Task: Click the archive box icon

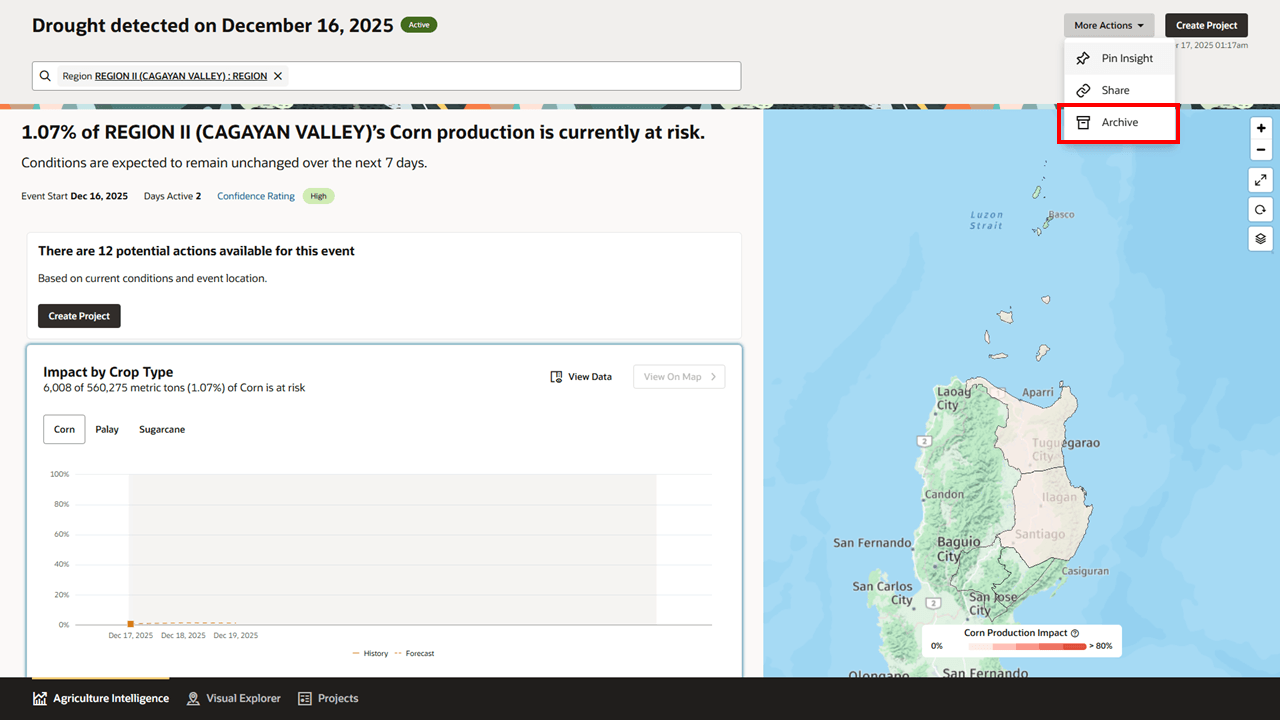Action: point(1083,122)
